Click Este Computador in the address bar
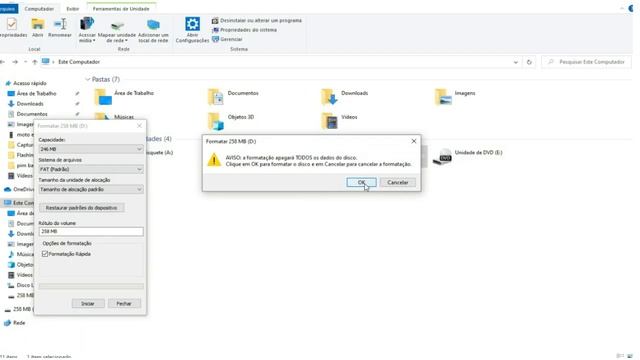 pos(79,62)
